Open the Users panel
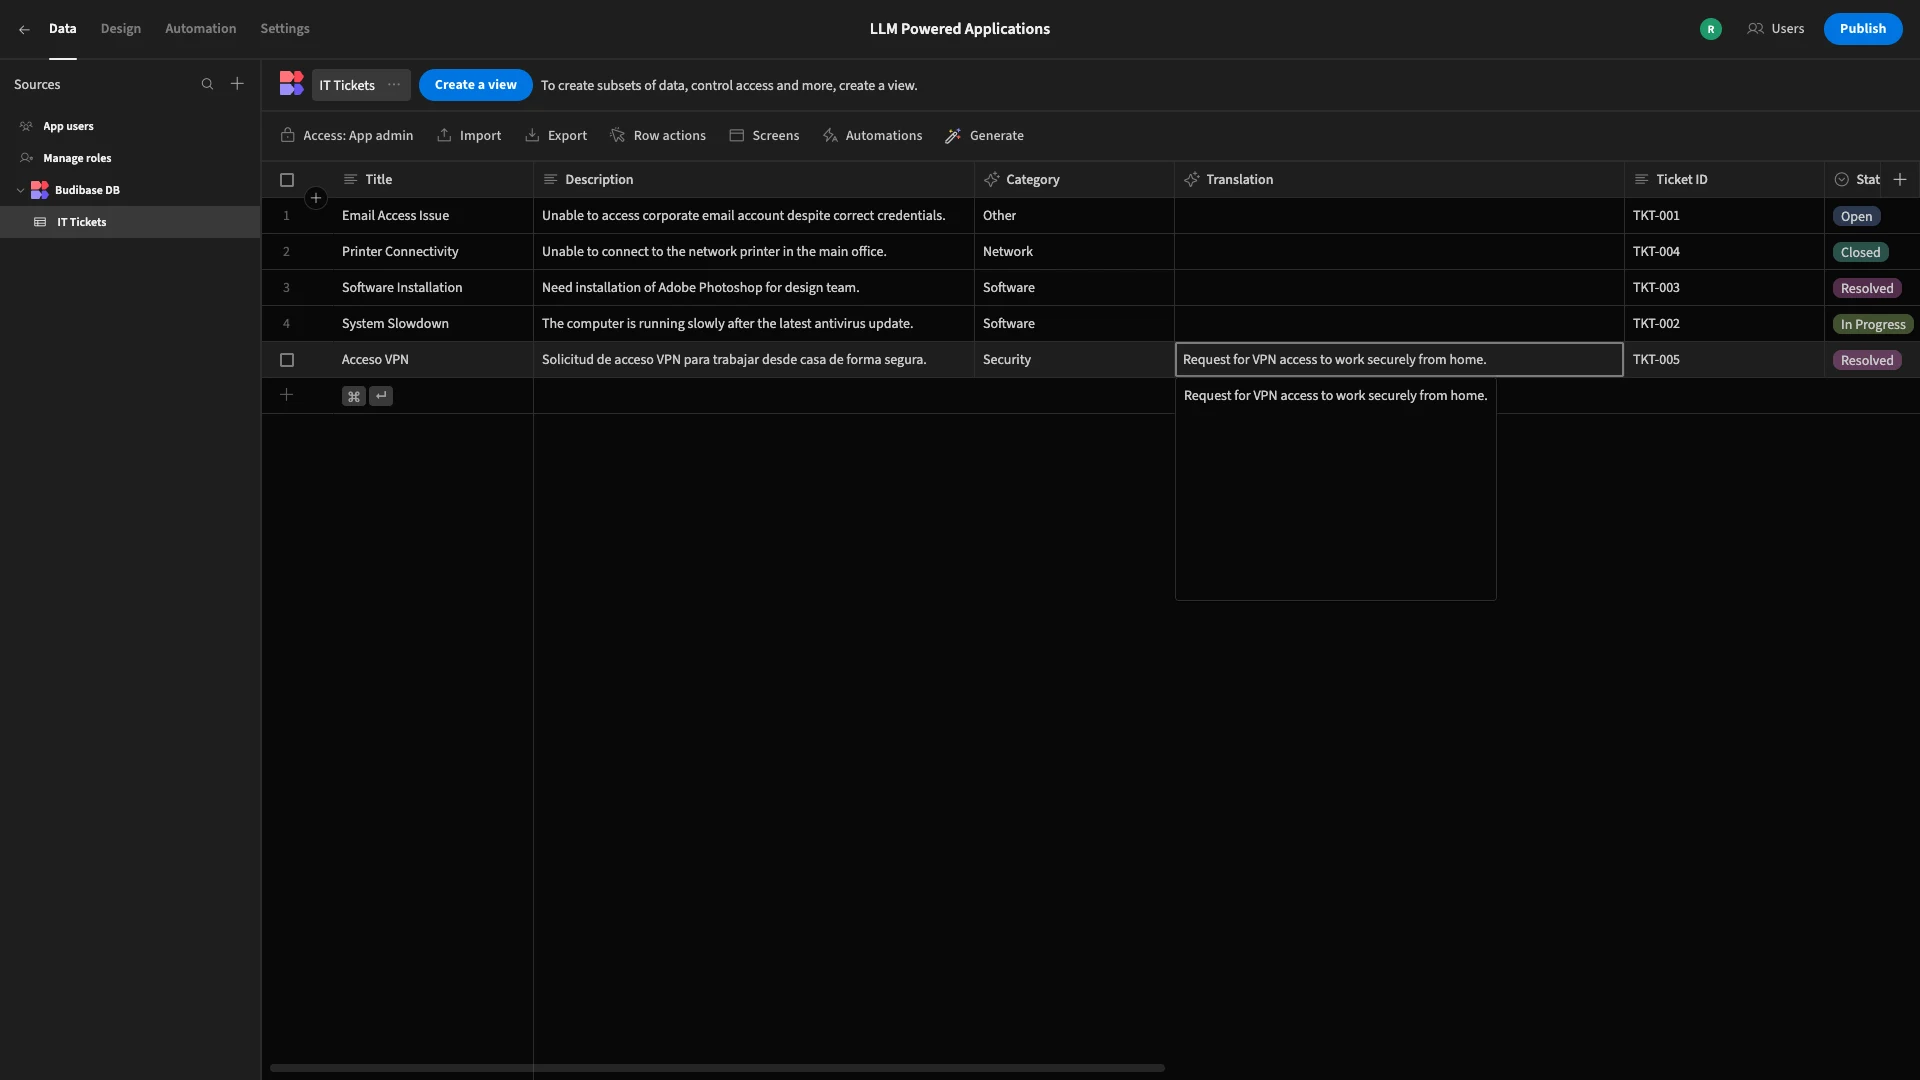The width and height of the screenshot is (1920, 1080). click(x=1776, y=29)
